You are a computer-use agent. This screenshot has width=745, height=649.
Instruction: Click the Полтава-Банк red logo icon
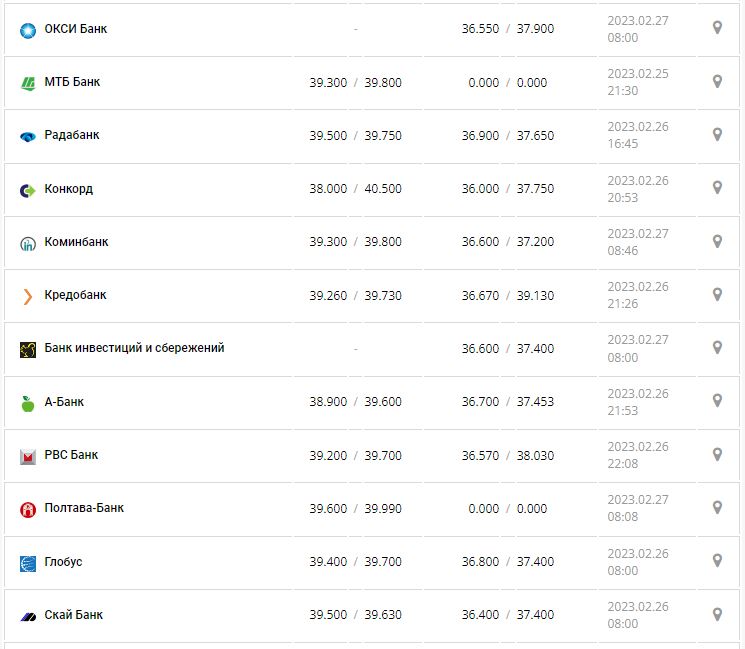28,509
